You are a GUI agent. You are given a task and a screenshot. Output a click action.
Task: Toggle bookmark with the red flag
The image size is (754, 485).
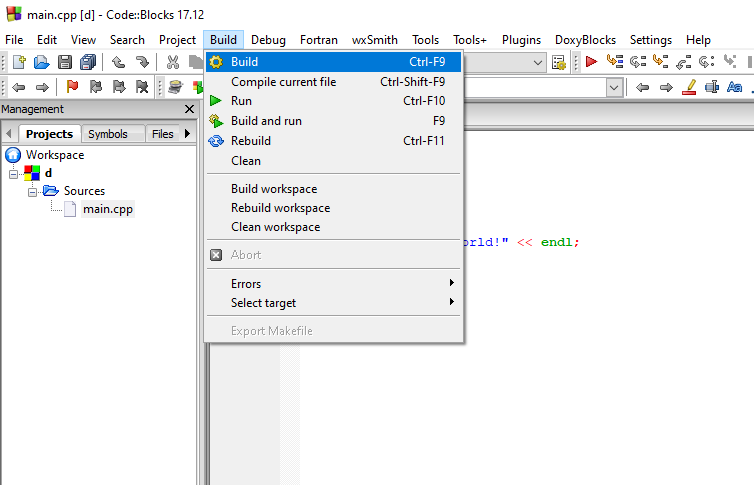click(x=72, y=87)
